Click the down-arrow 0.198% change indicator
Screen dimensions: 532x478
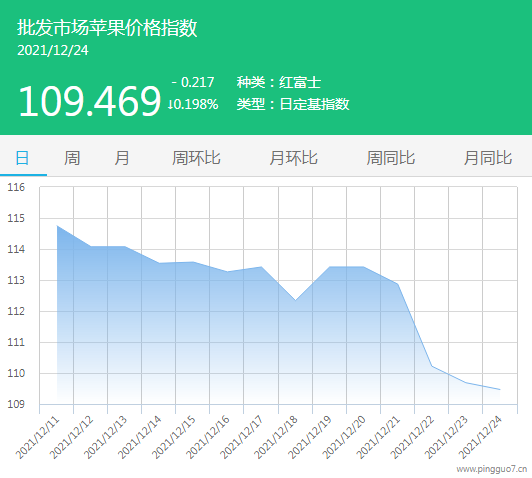click(x=193, y=104)
